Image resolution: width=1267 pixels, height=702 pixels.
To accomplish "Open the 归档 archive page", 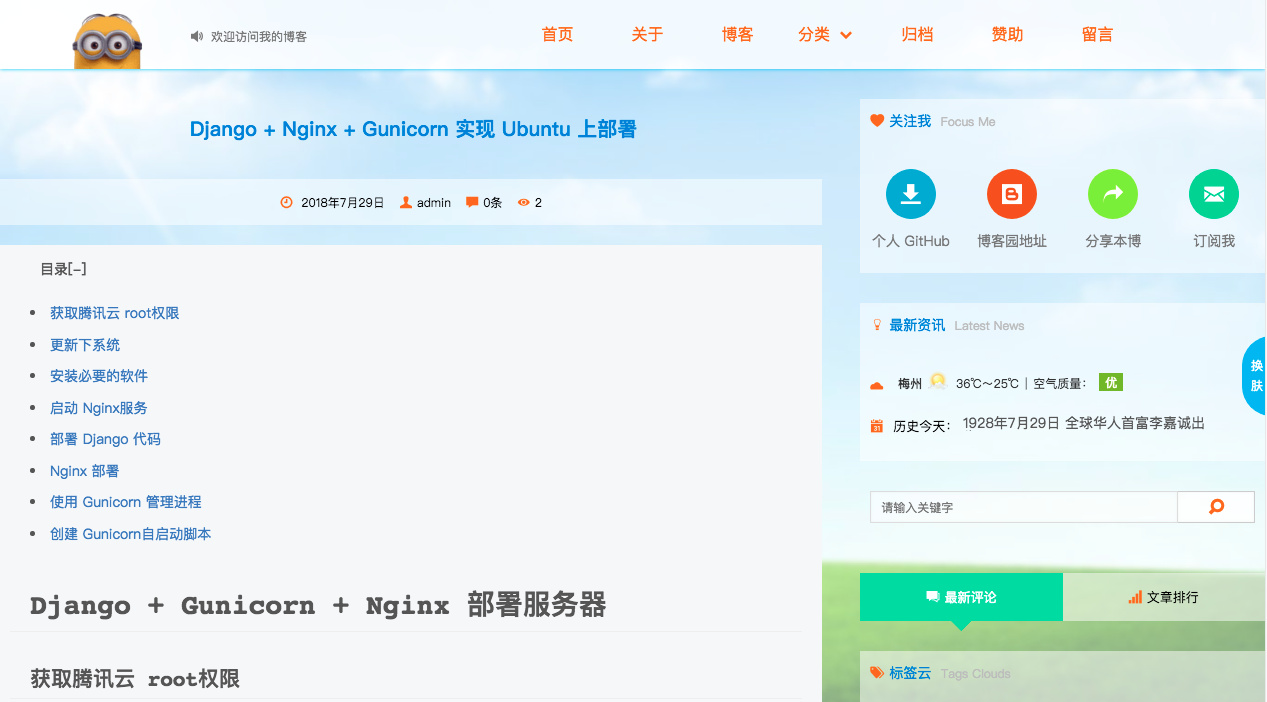I will tap(918, 35).
